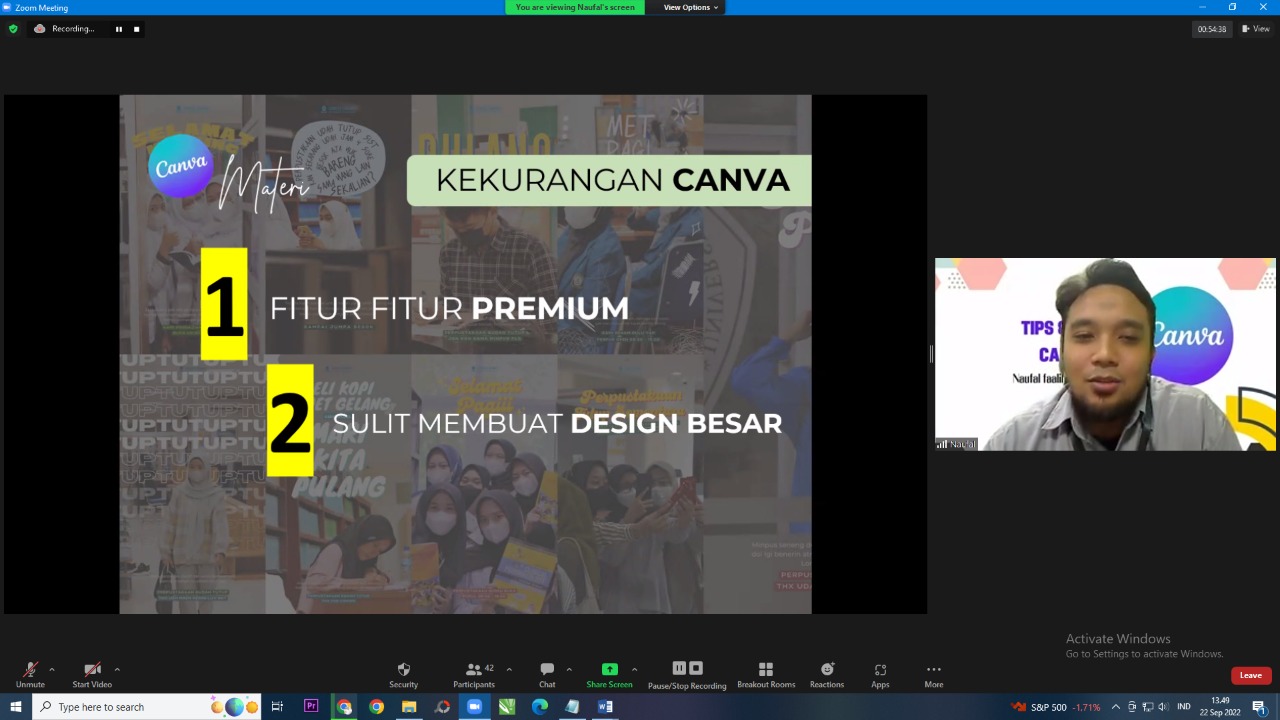The height and width of the screenshot is (720, 1280).
Task: Open volume control in system tray
Action: (x=1163, y=707)
